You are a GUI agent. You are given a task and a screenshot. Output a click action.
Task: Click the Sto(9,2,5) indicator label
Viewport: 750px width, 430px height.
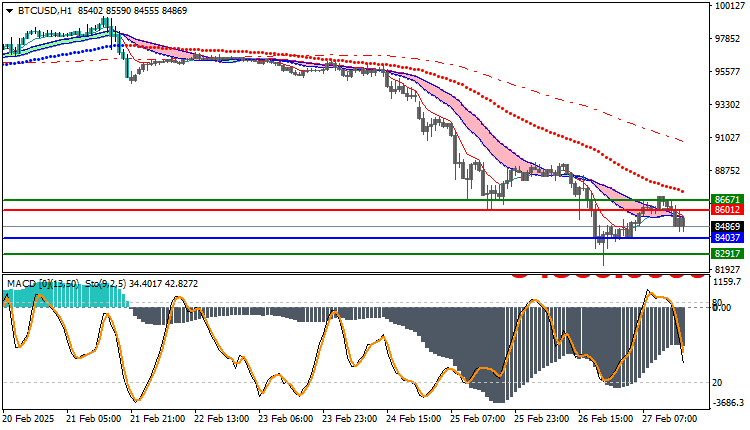point(106,284)
